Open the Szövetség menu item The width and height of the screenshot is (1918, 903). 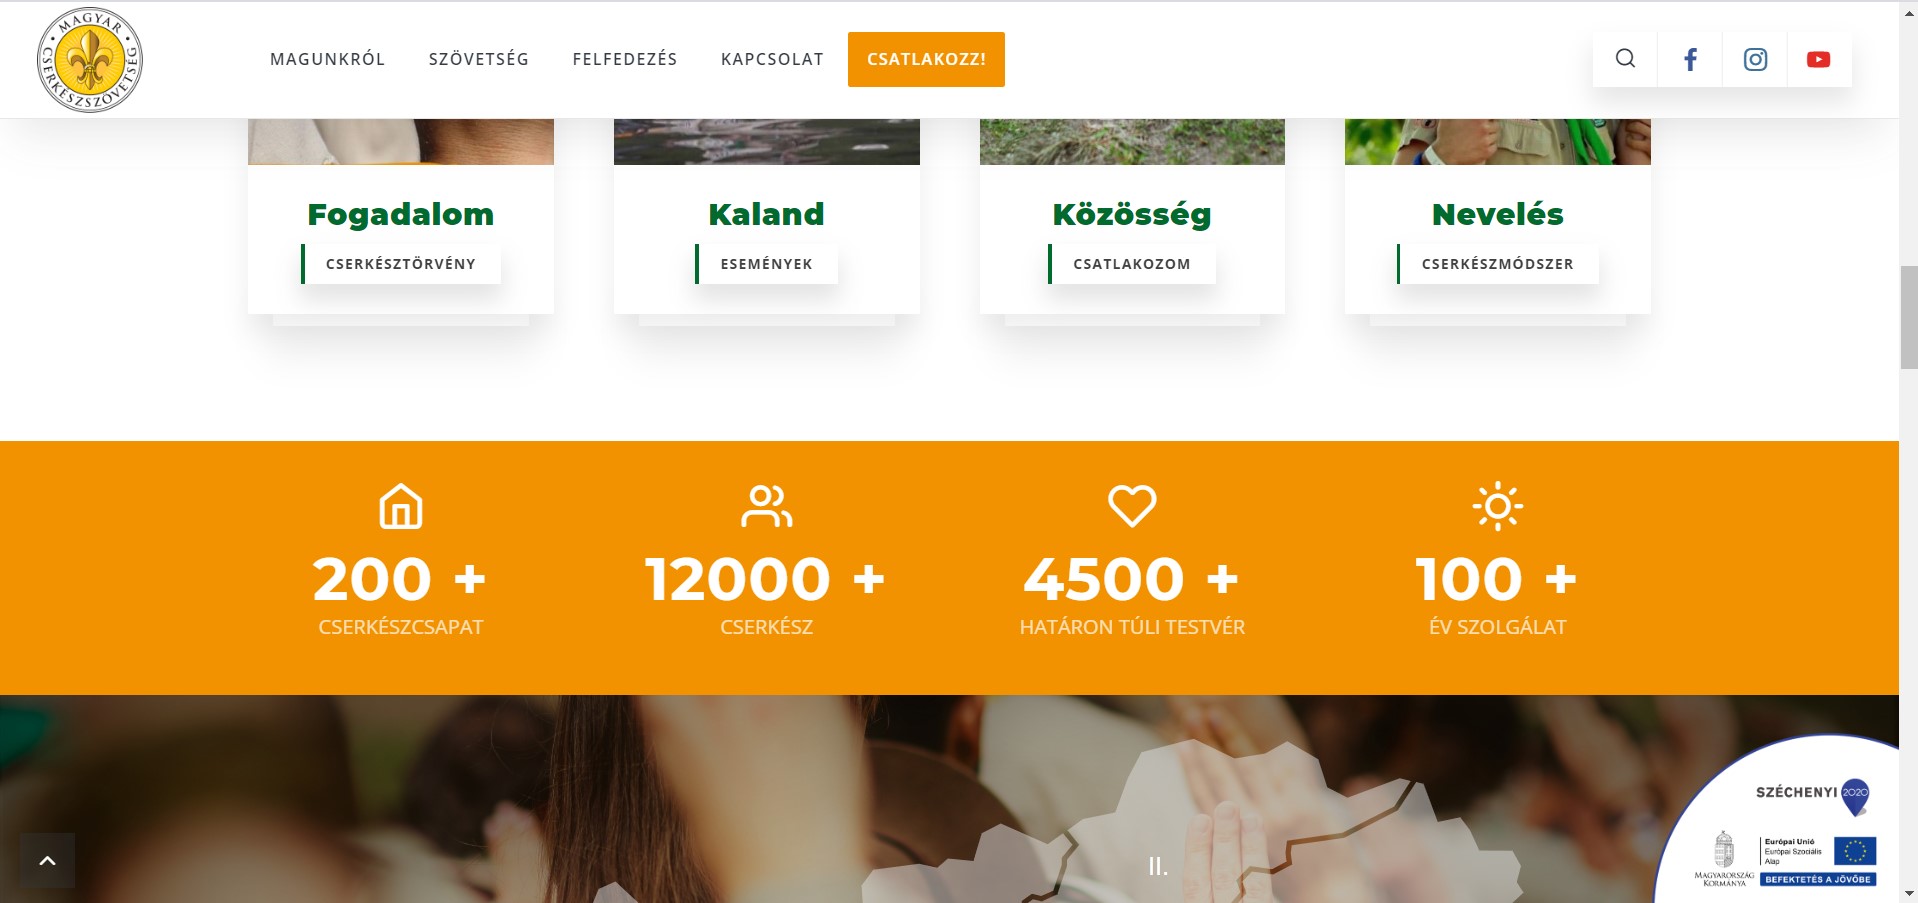479,59
